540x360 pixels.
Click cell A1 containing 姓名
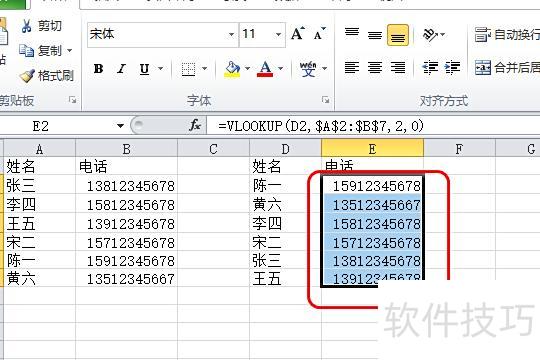39,166
